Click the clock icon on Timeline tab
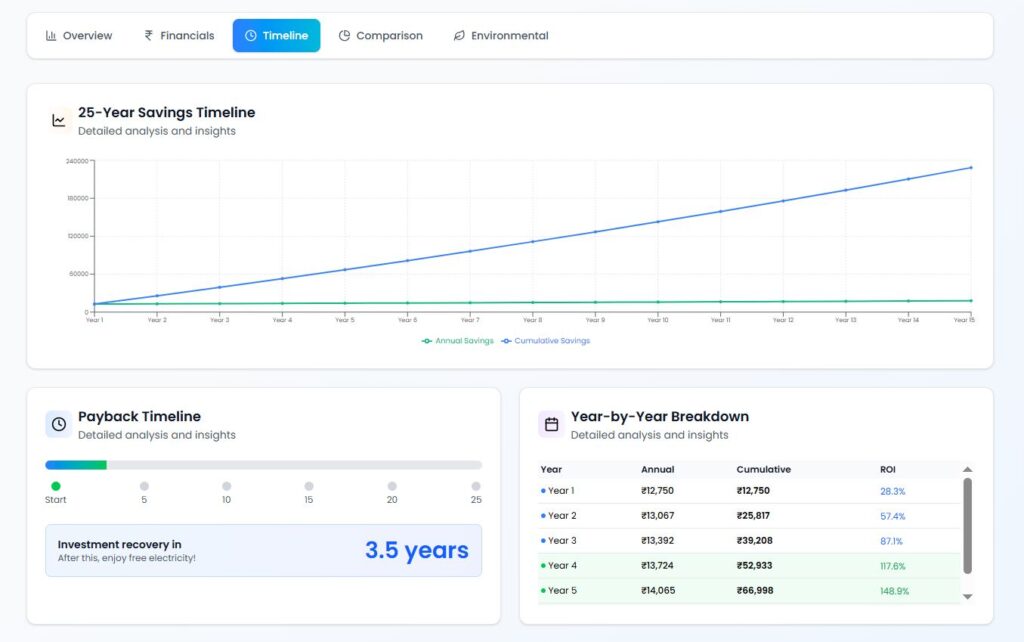Screen dimensions: 1024x642 (x=250, y=36)
